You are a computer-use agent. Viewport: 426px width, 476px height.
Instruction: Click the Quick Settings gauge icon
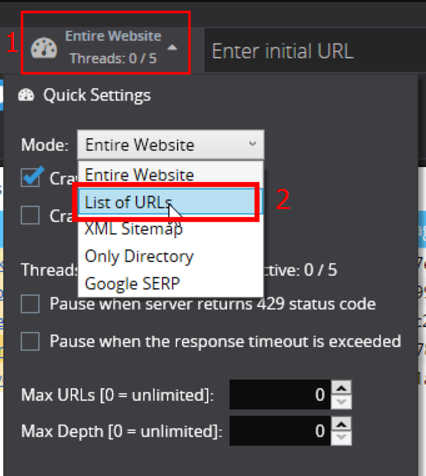pyautogui.click(x=26, y=95)
